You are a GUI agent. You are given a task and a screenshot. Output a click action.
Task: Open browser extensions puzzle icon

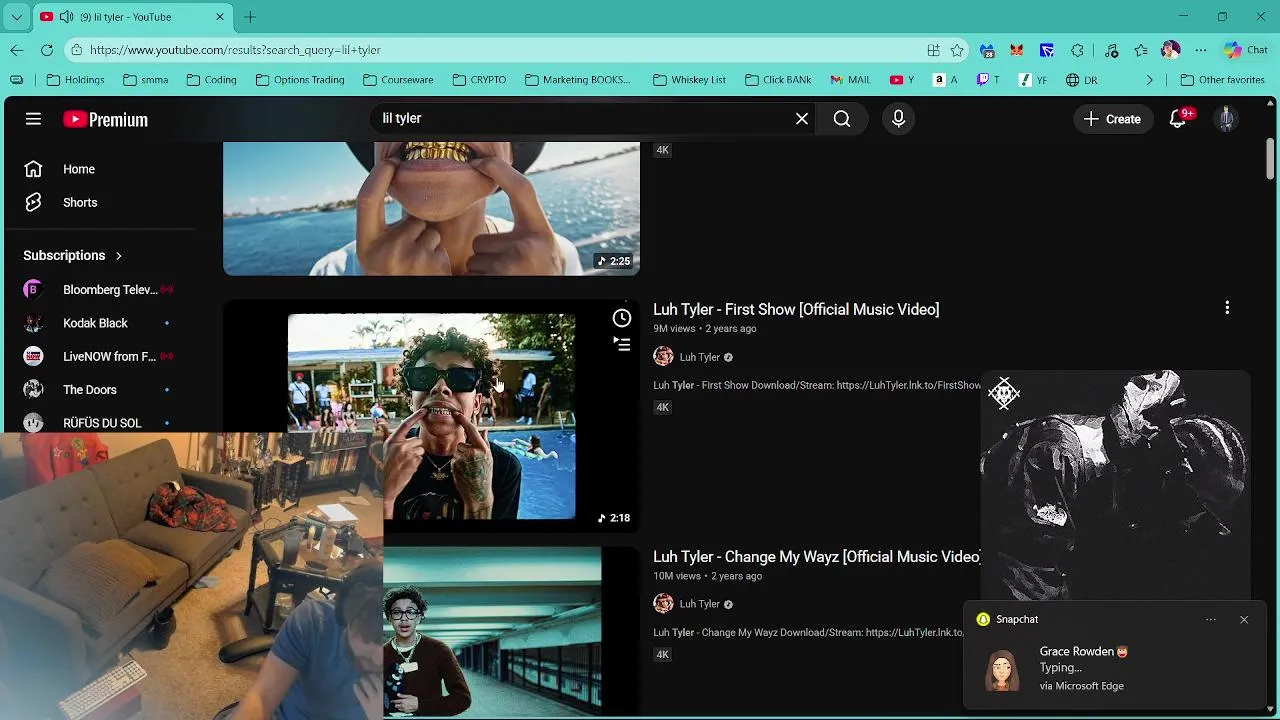(1077, 50)
